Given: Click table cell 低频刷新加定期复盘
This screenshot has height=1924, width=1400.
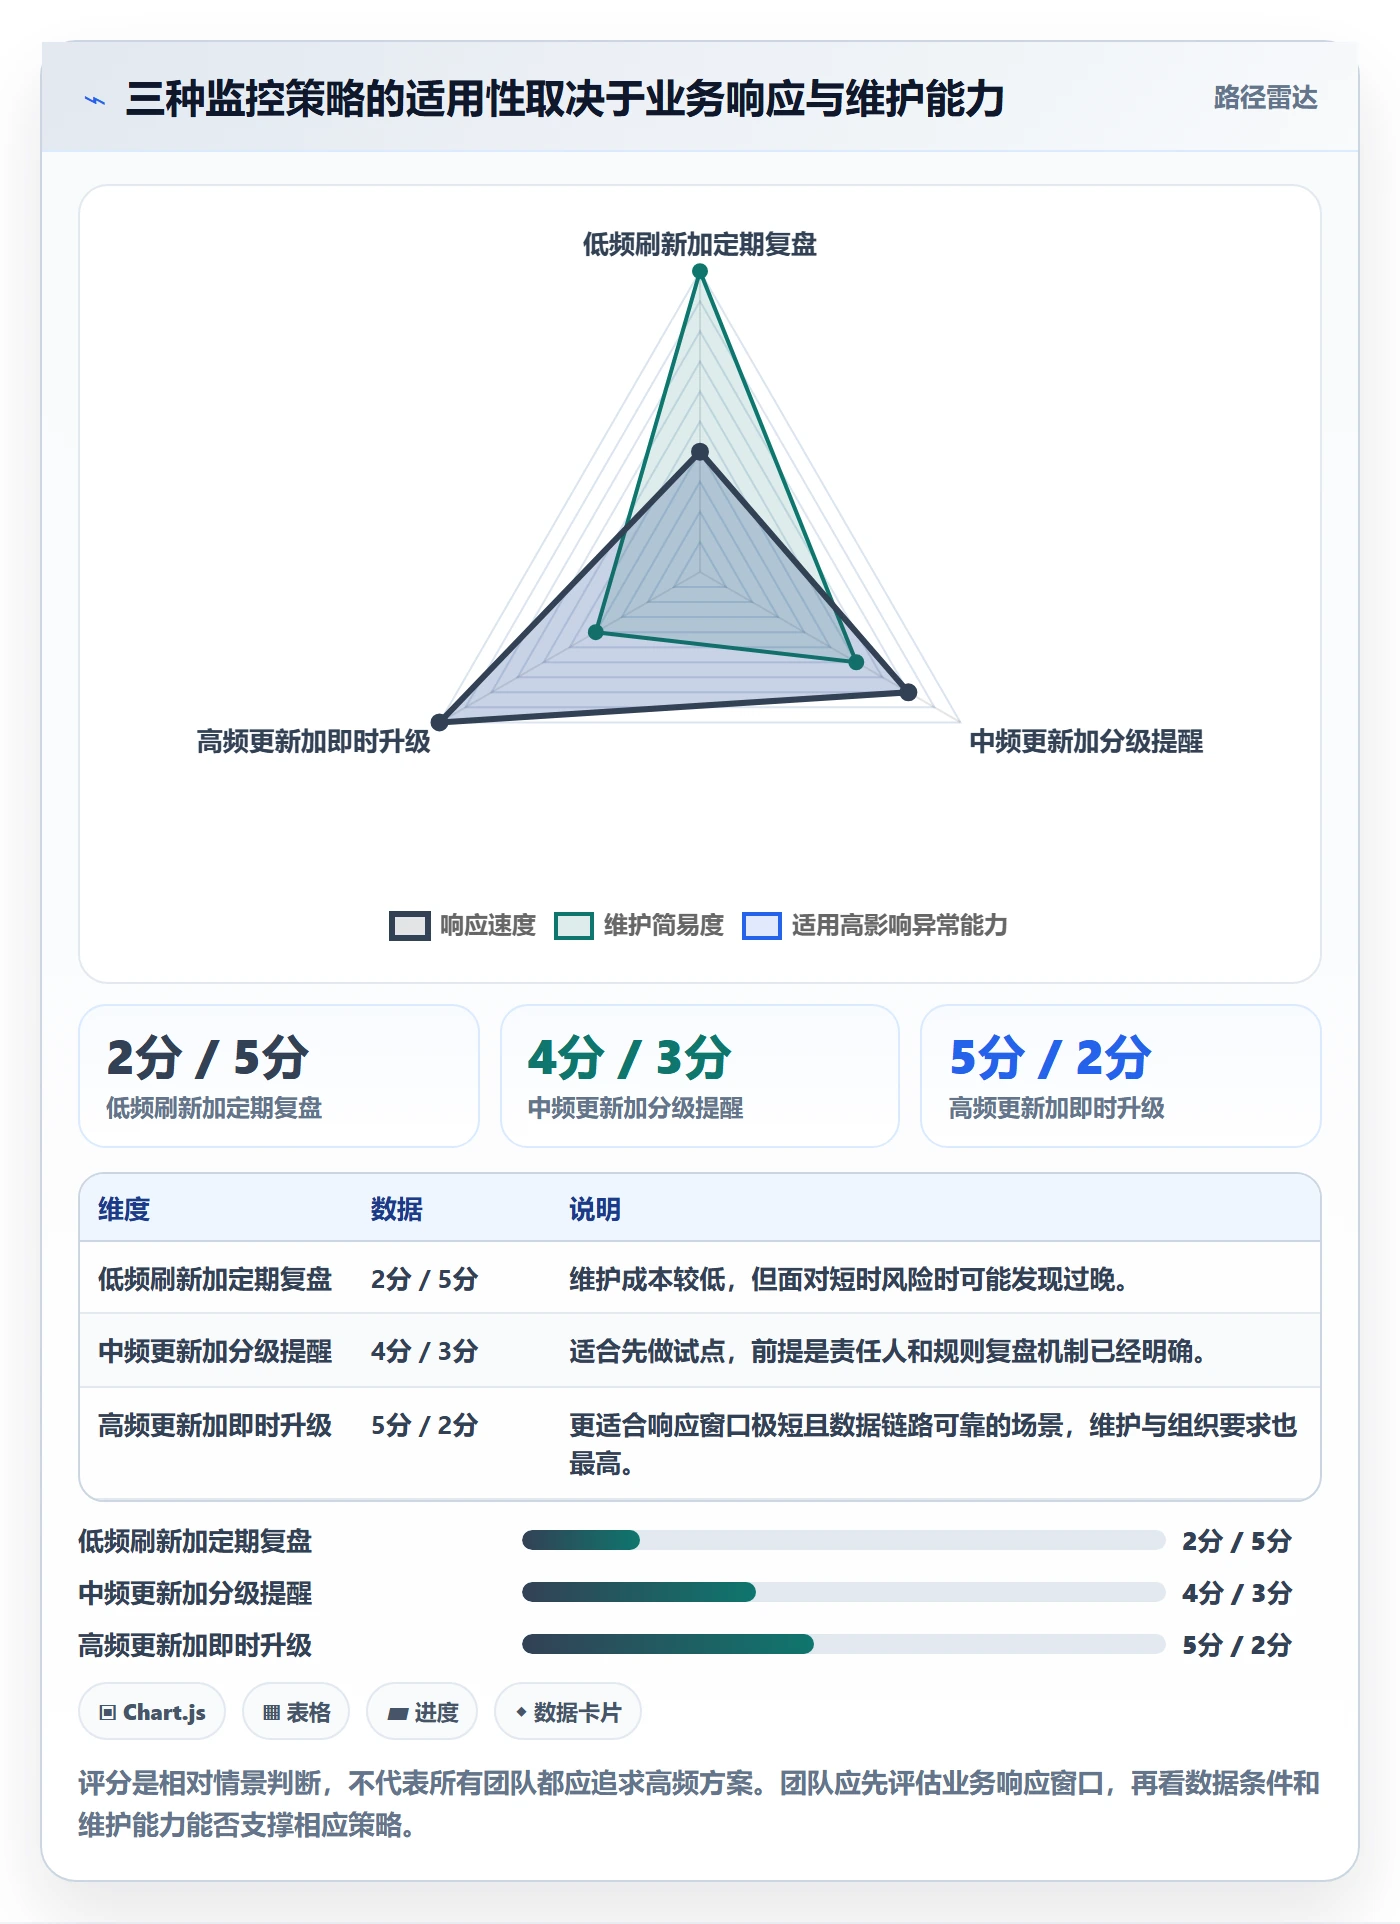Looking at the screenshot, I should click(x=215, y=1279).
